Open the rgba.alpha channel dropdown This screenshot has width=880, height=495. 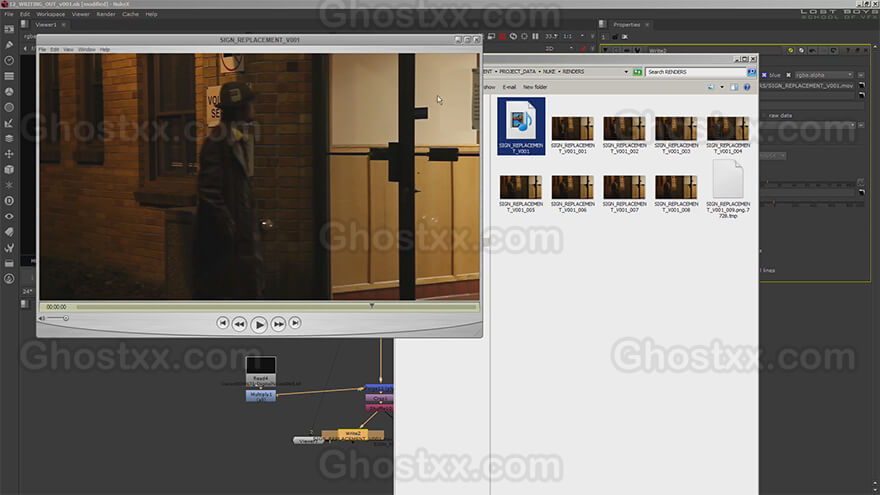823,75
